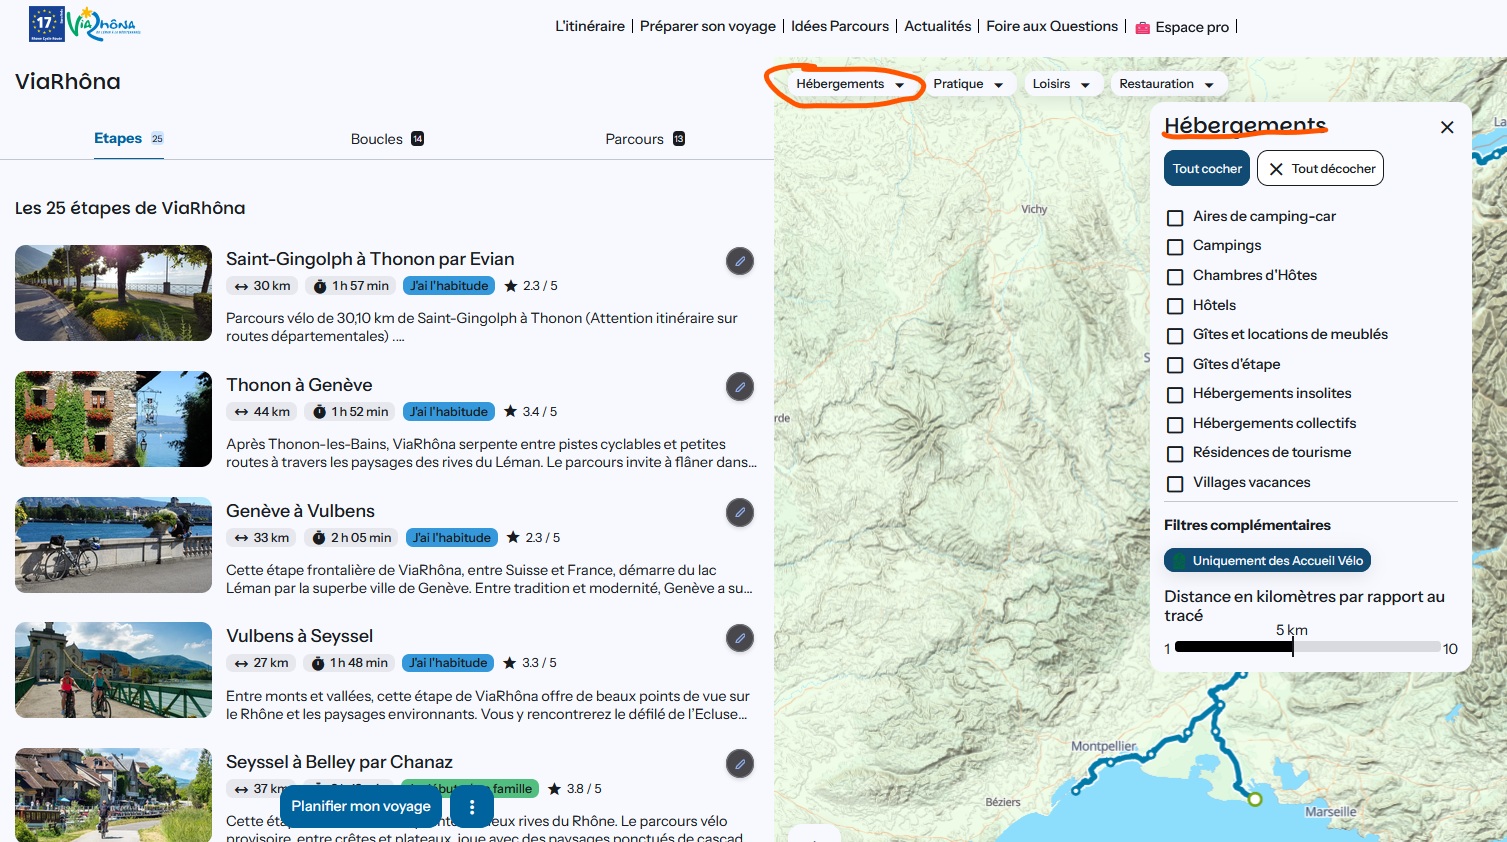Open Foire aux Questions menu item
Image resolution: width=1507 pixels, height=842 pixels.
tap(1052, 27)
